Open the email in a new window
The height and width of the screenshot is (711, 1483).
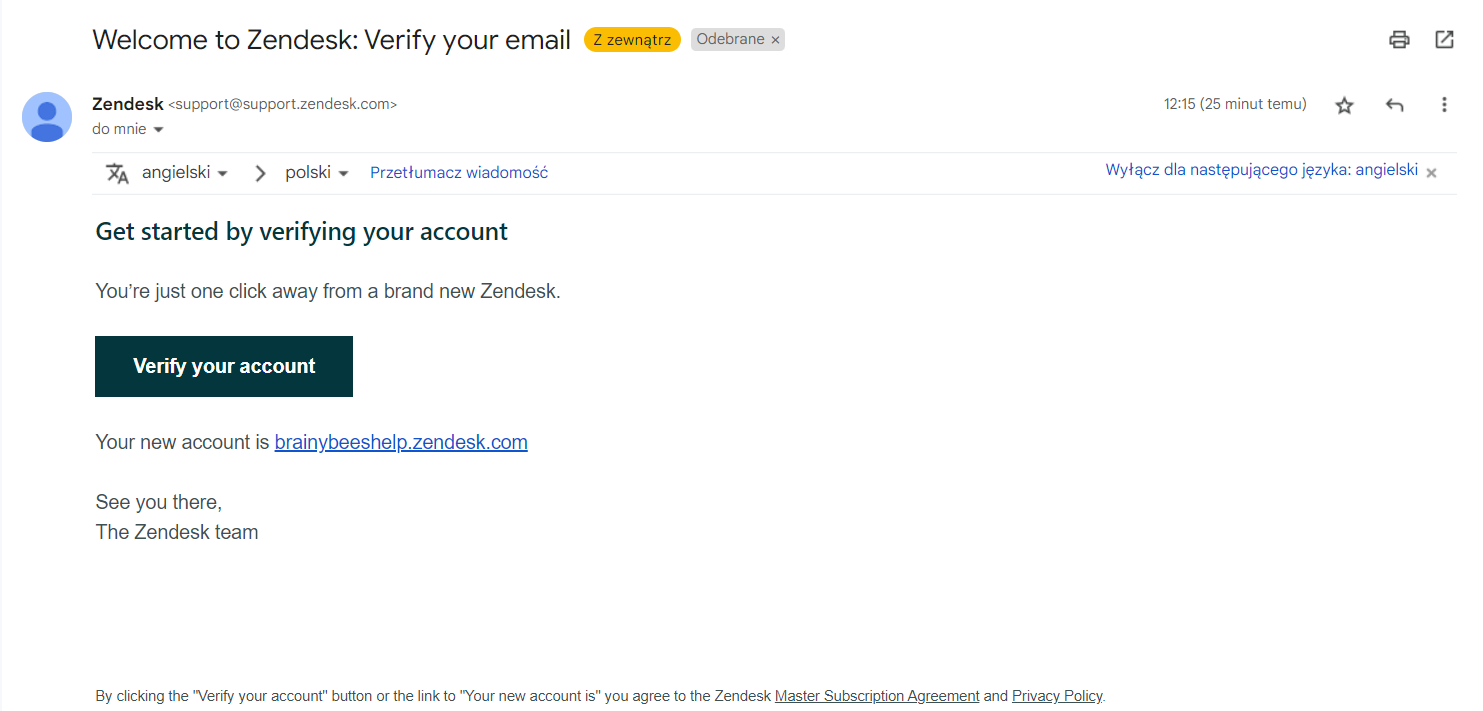point(1444,40)
